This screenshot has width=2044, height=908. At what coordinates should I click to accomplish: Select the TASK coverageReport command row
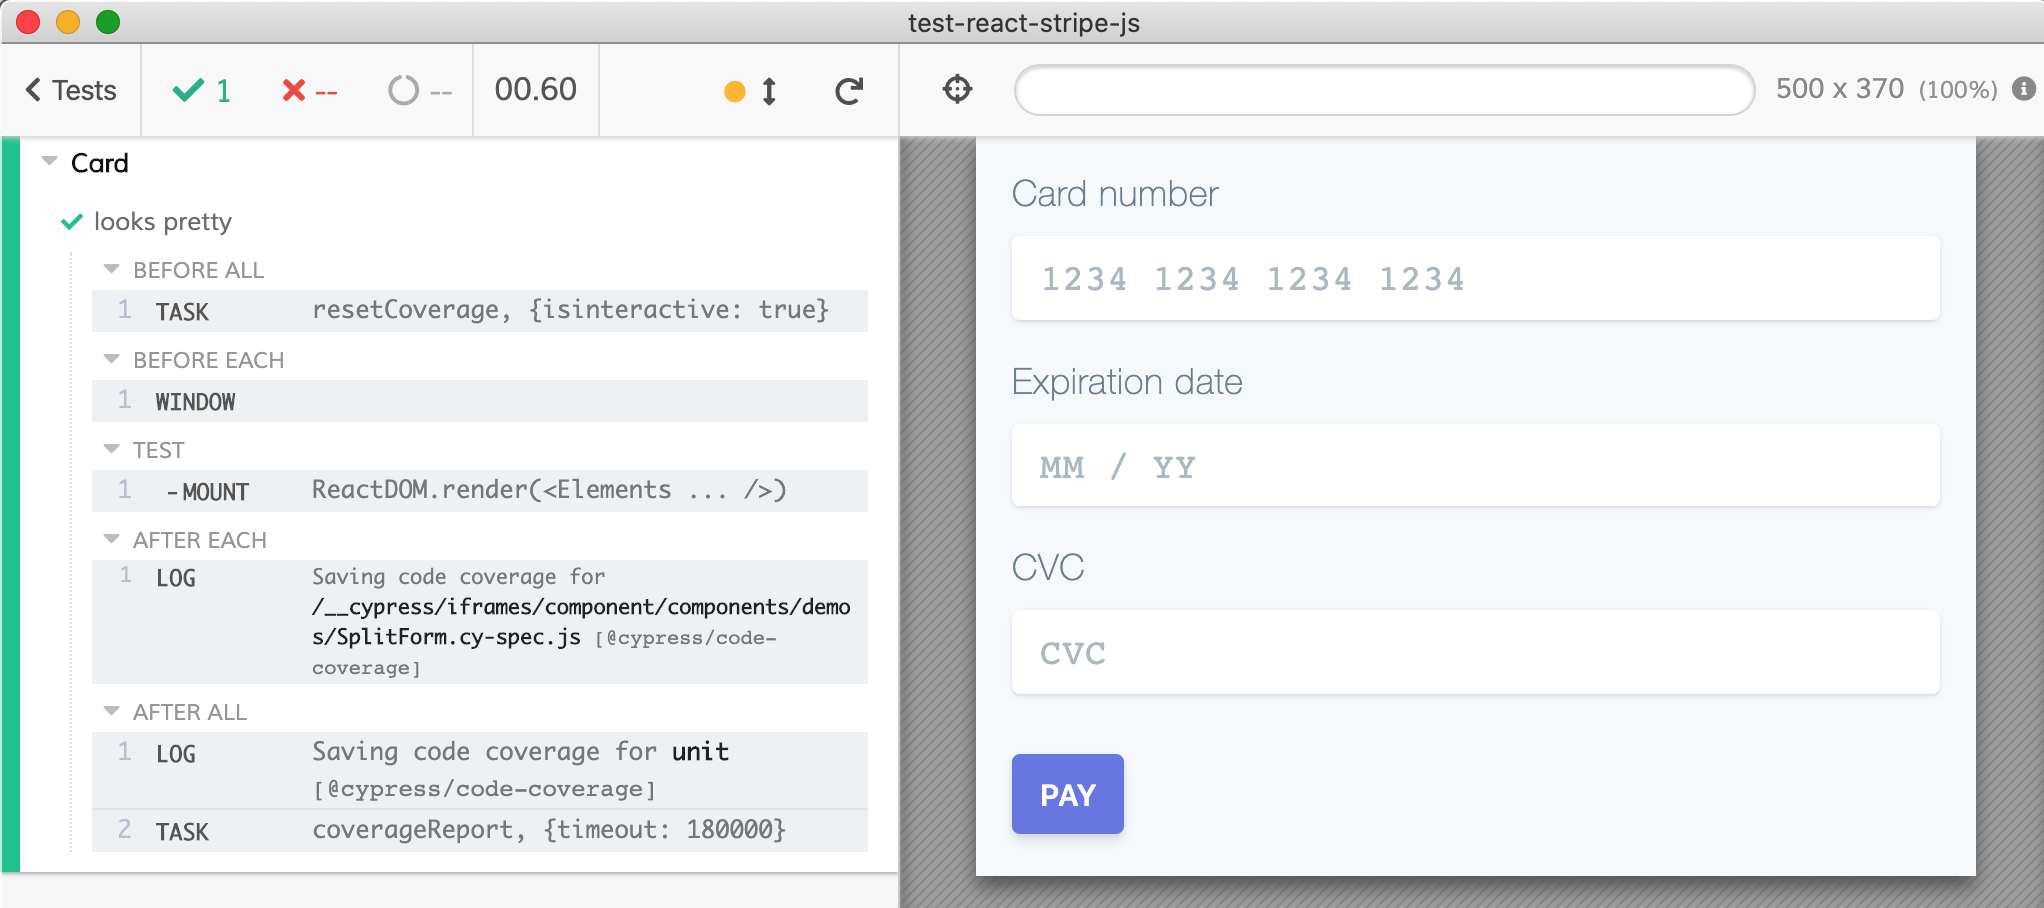tap(480, 831)
